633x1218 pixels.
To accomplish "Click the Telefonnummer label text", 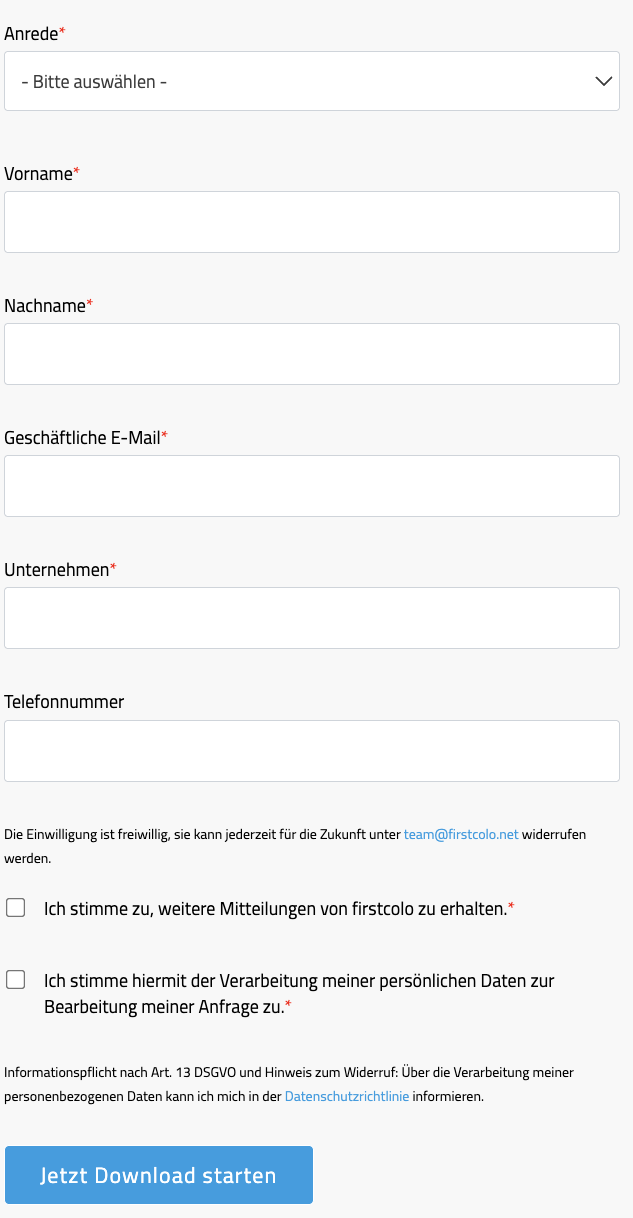I will [64, 702].
